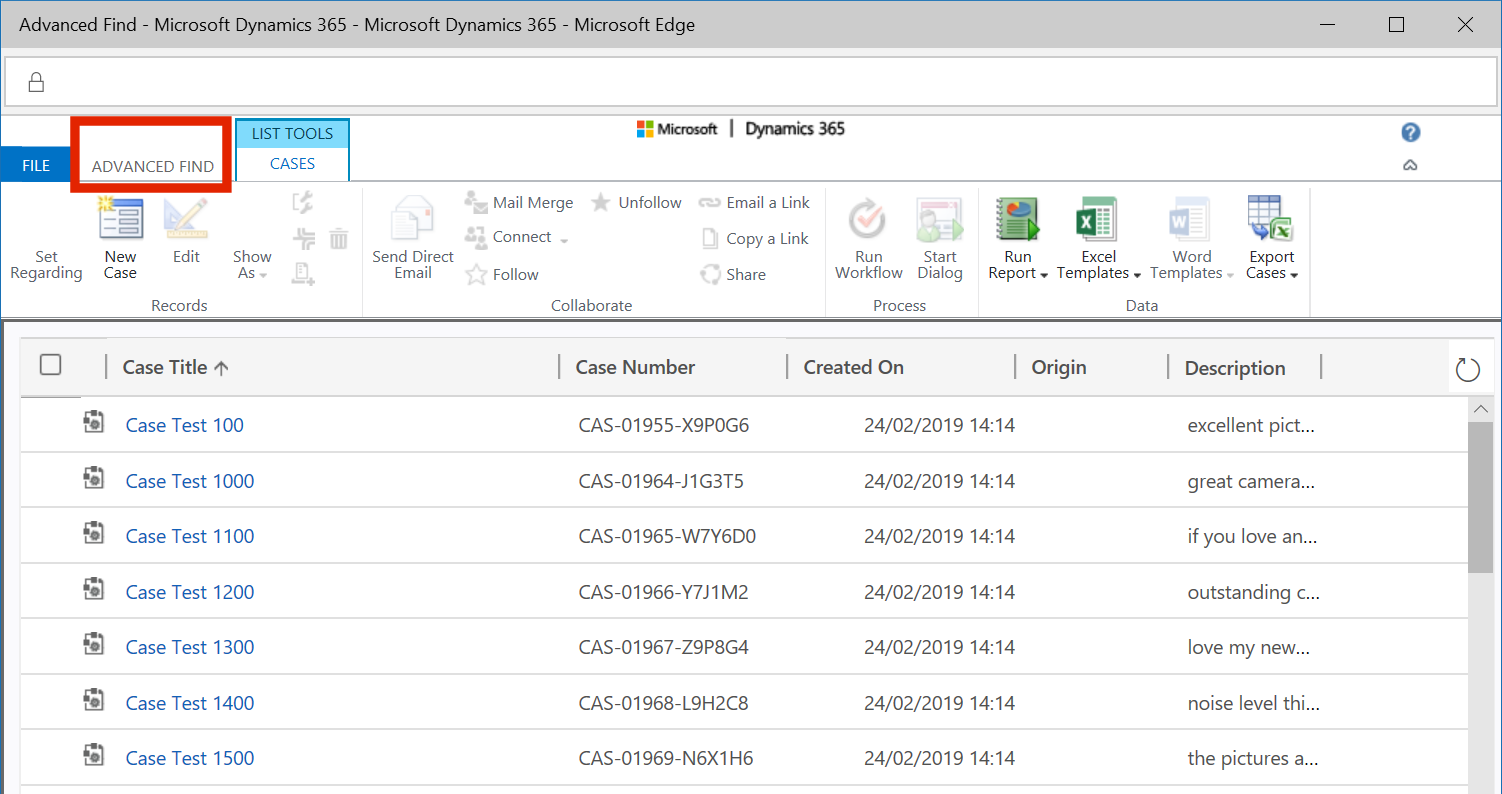This screenshot has width=1502, height=794.
Task: Open the Case Test 100 link
Action: [x=185, y=425]
